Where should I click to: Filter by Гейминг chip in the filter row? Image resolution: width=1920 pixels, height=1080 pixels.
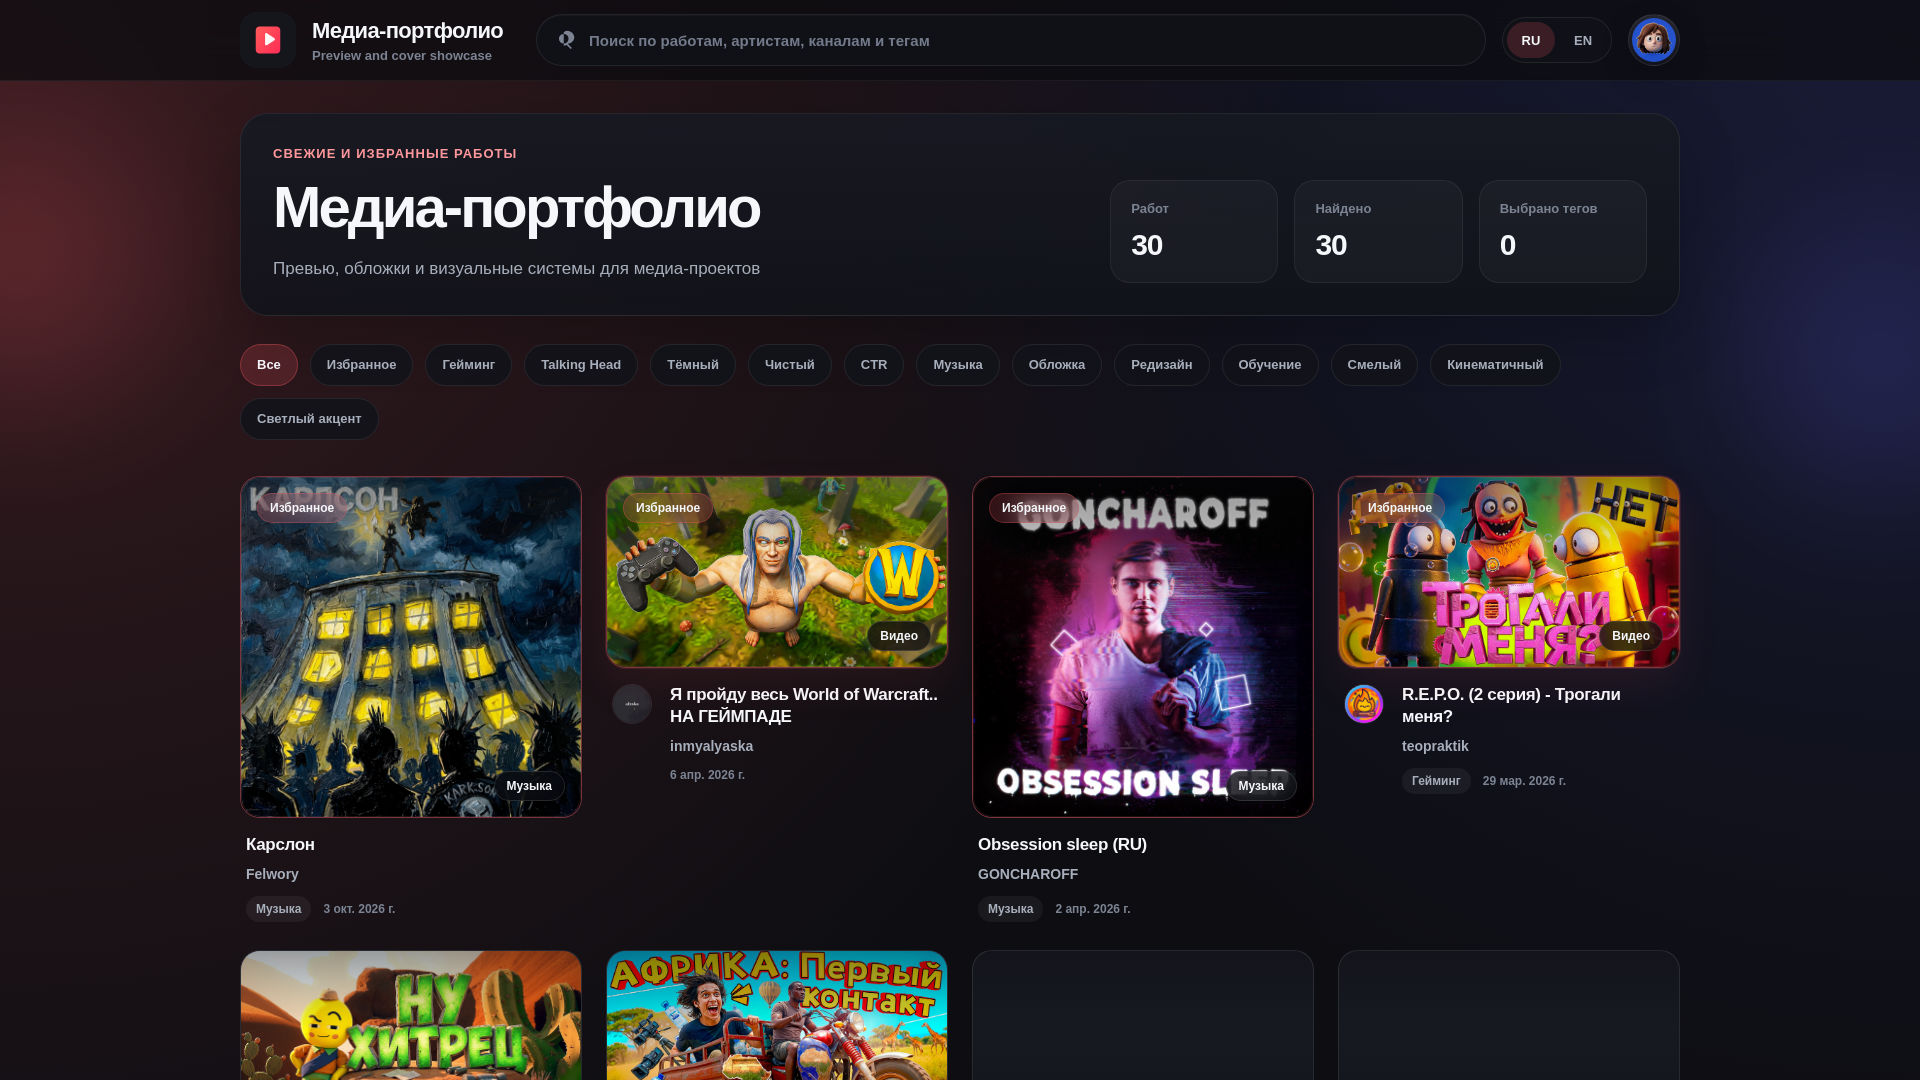click(x=468, y=365)
